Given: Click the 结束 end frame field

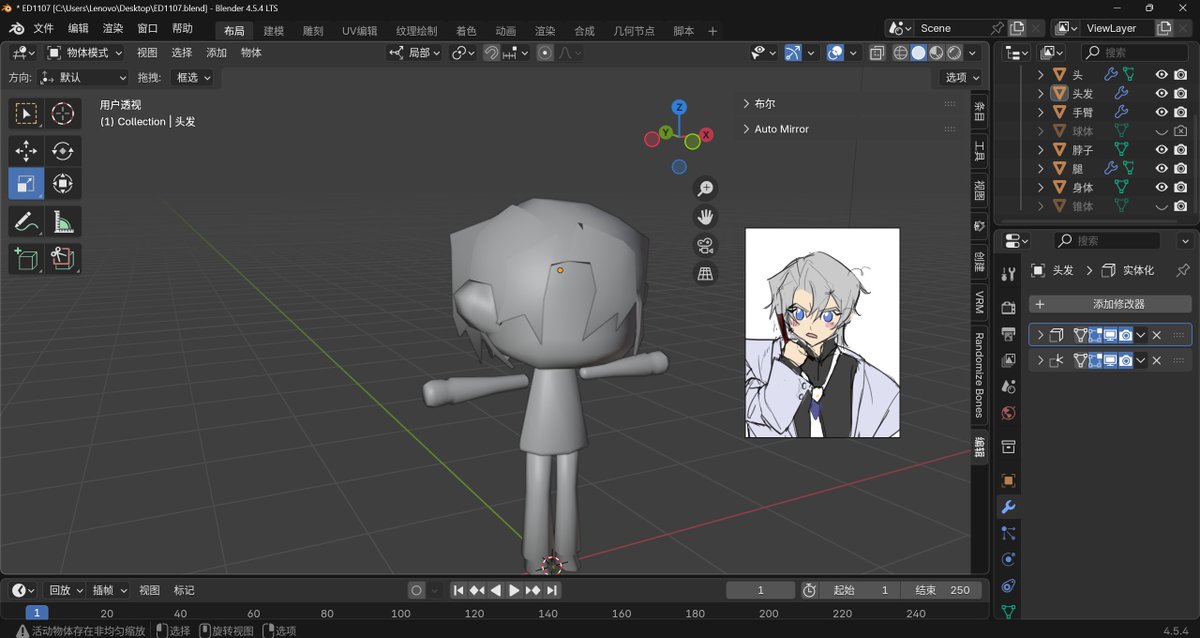Looking at the screenshot, I should 944,590.
